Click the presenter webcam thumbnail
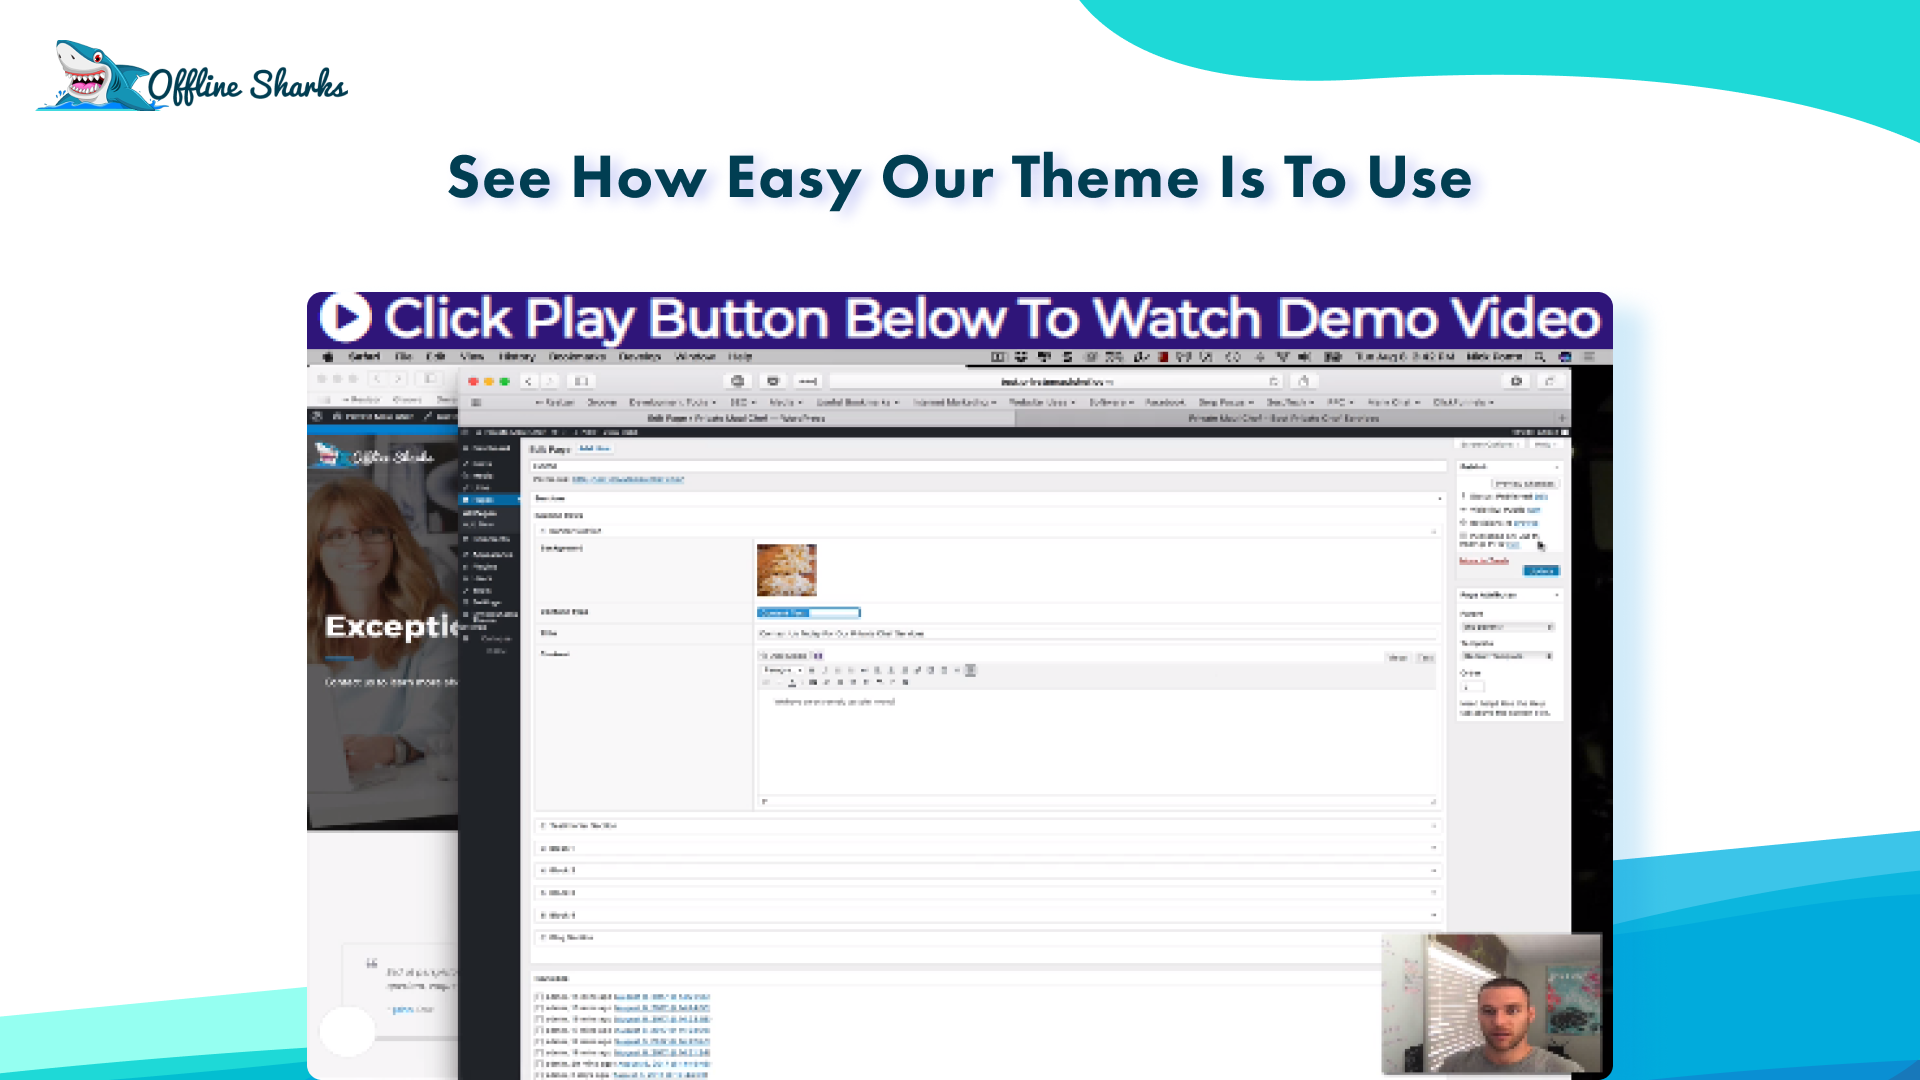1920x1080 pixels. [1491, 1003]
